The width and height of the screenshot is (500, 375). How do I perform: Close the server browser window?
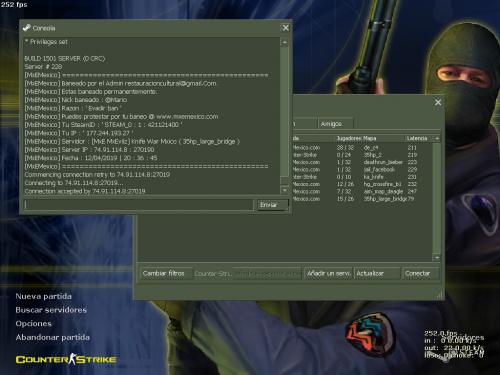pos(438,102)
